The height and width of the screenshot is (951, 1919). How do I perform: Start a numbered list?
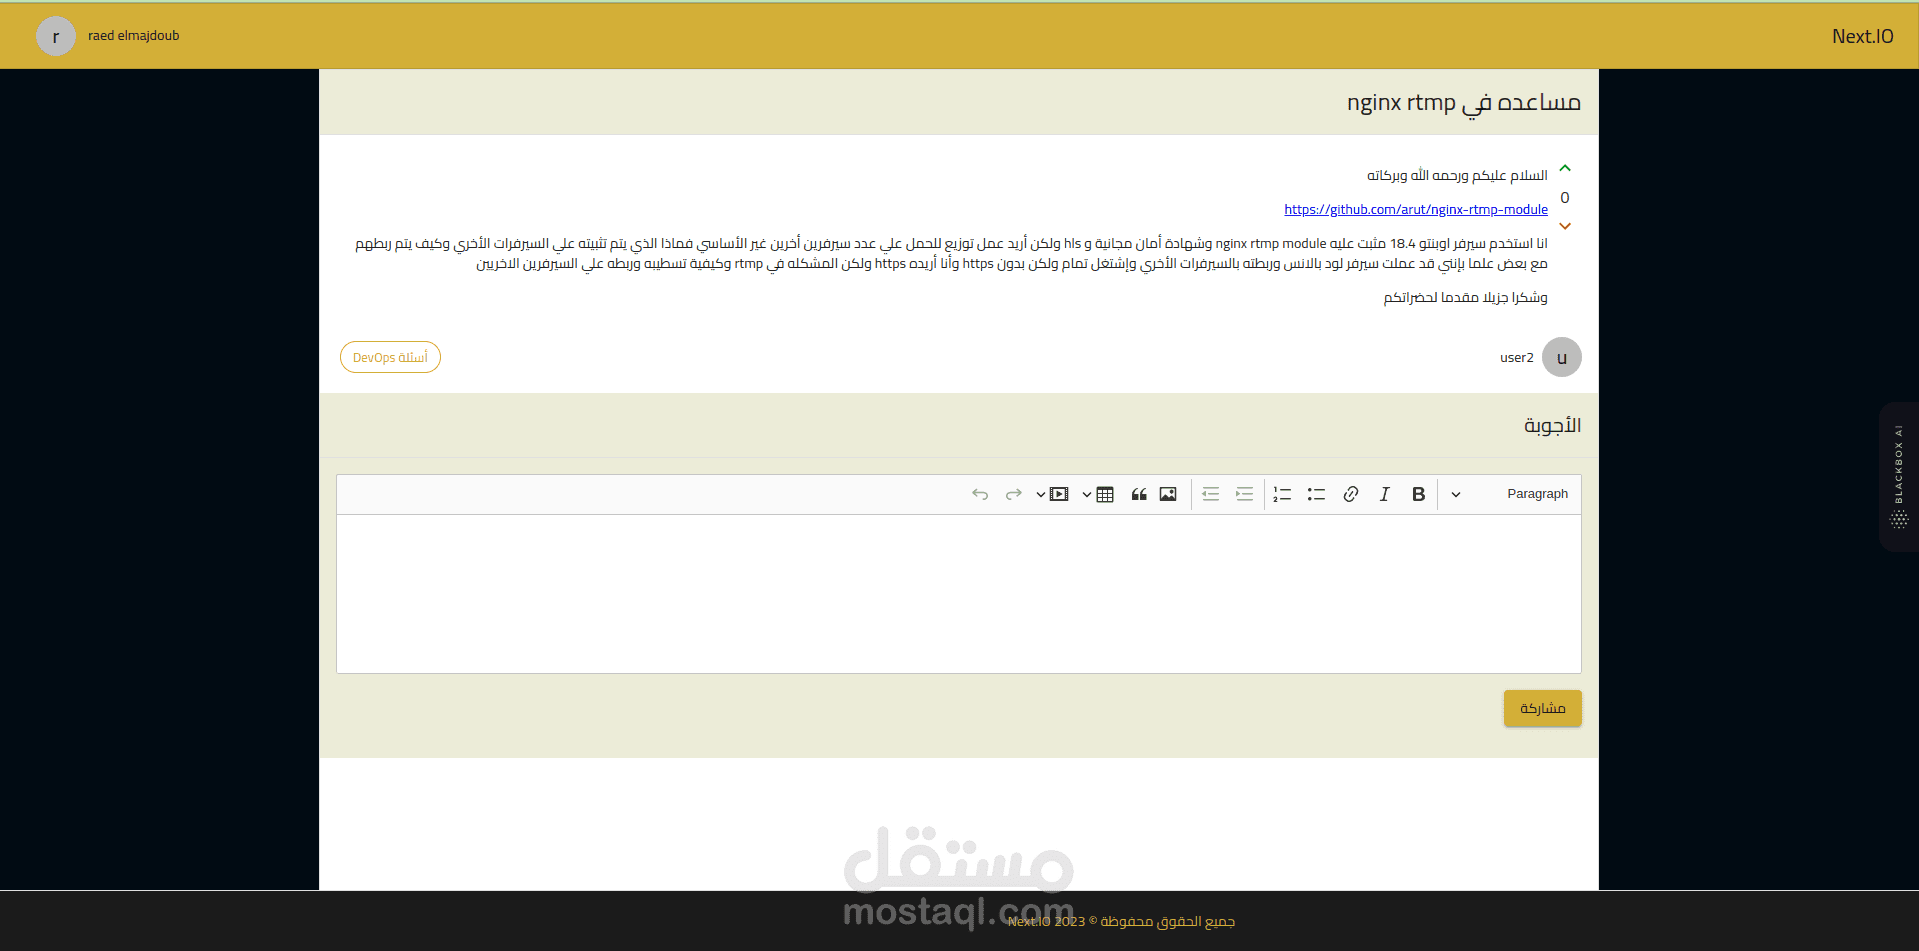point(1282,494)
